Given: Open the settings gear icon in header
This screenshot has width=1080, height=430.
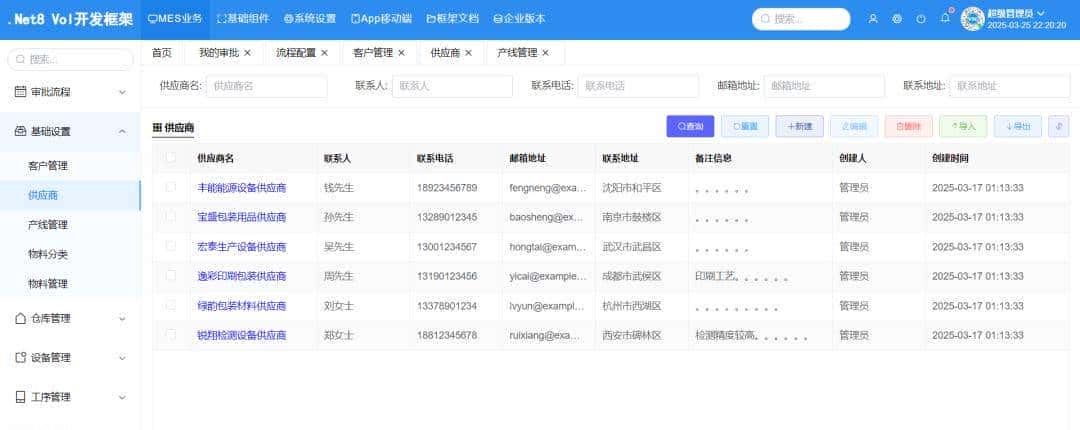Looking at the screenshot, I should coord(897,19).
